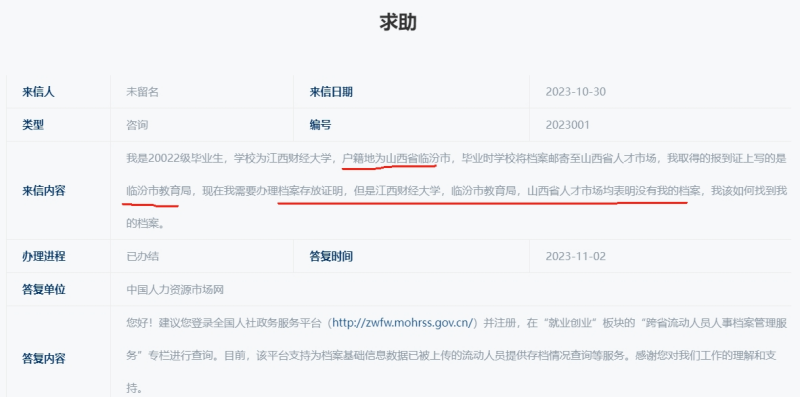This screenshot has height=397, width=800.
Task: Open the zwfw.mohrss.gov.cn link
Action: click(x=404, y=322)
